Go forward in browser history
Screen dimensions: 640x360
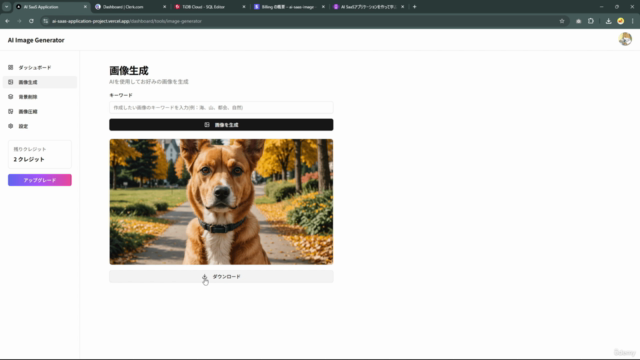pos(19,21)
